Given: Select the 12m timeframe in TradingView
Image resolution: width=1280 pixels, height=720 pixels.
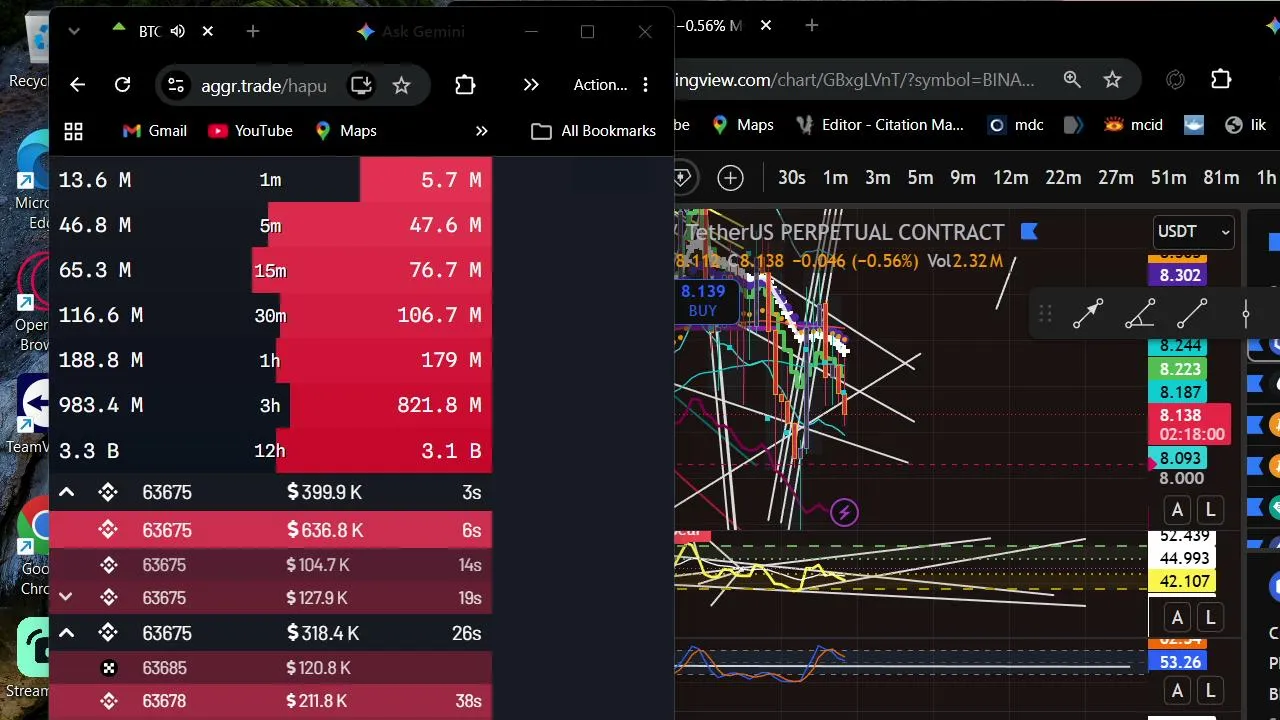Looking at the screenshot, I should (1011, 177).
